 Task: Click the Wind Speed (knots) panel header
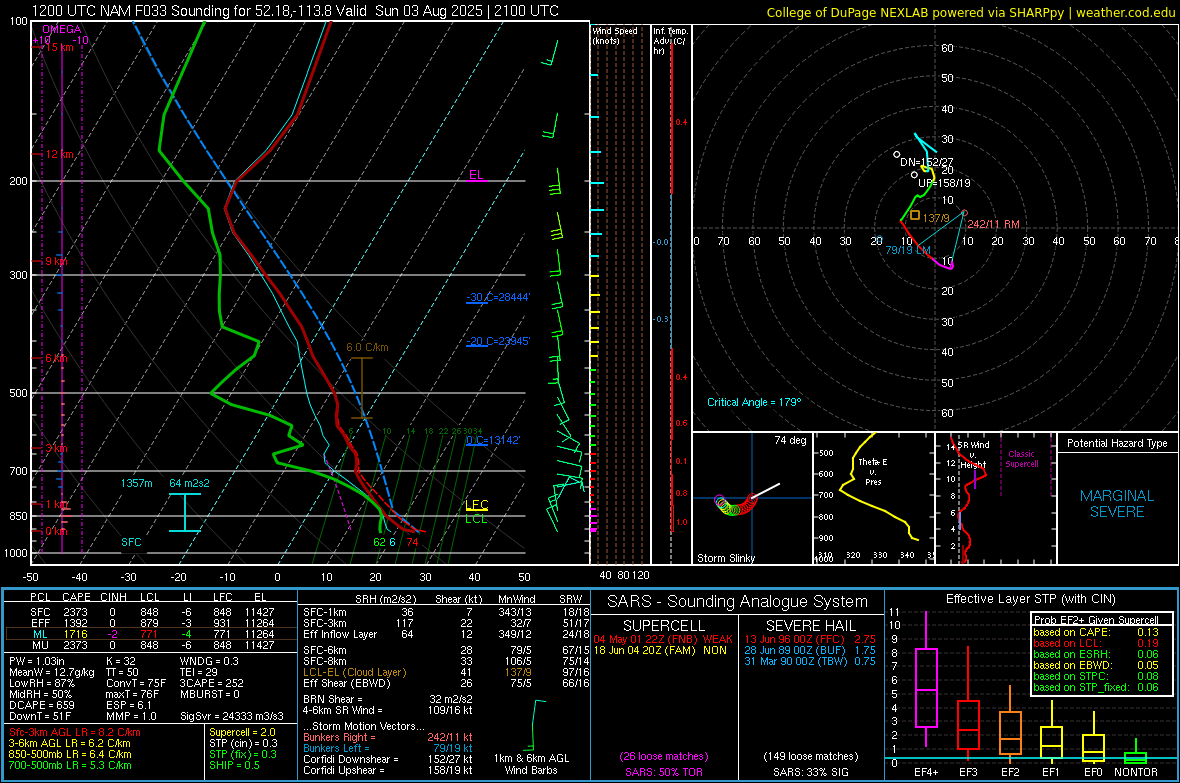click(615, 35)
